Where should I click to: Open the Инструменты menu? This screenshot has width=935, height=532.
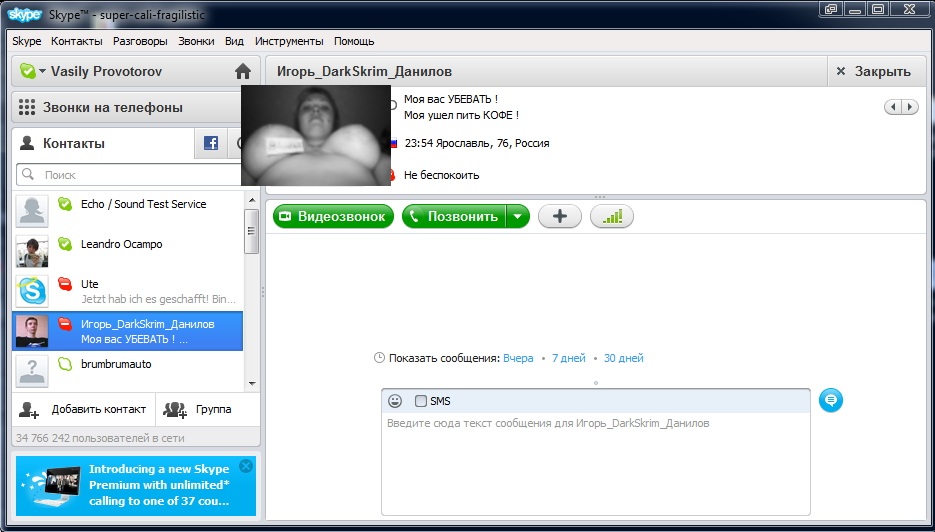(x=289, y=41)
